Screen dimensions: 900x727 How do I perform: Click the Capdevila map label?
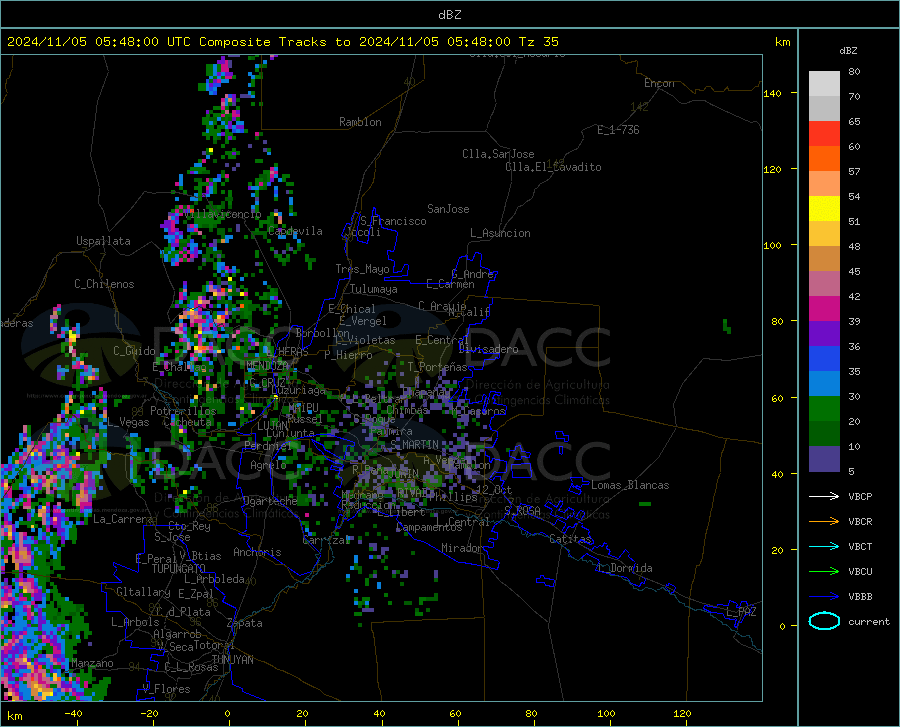click(295, 231)
